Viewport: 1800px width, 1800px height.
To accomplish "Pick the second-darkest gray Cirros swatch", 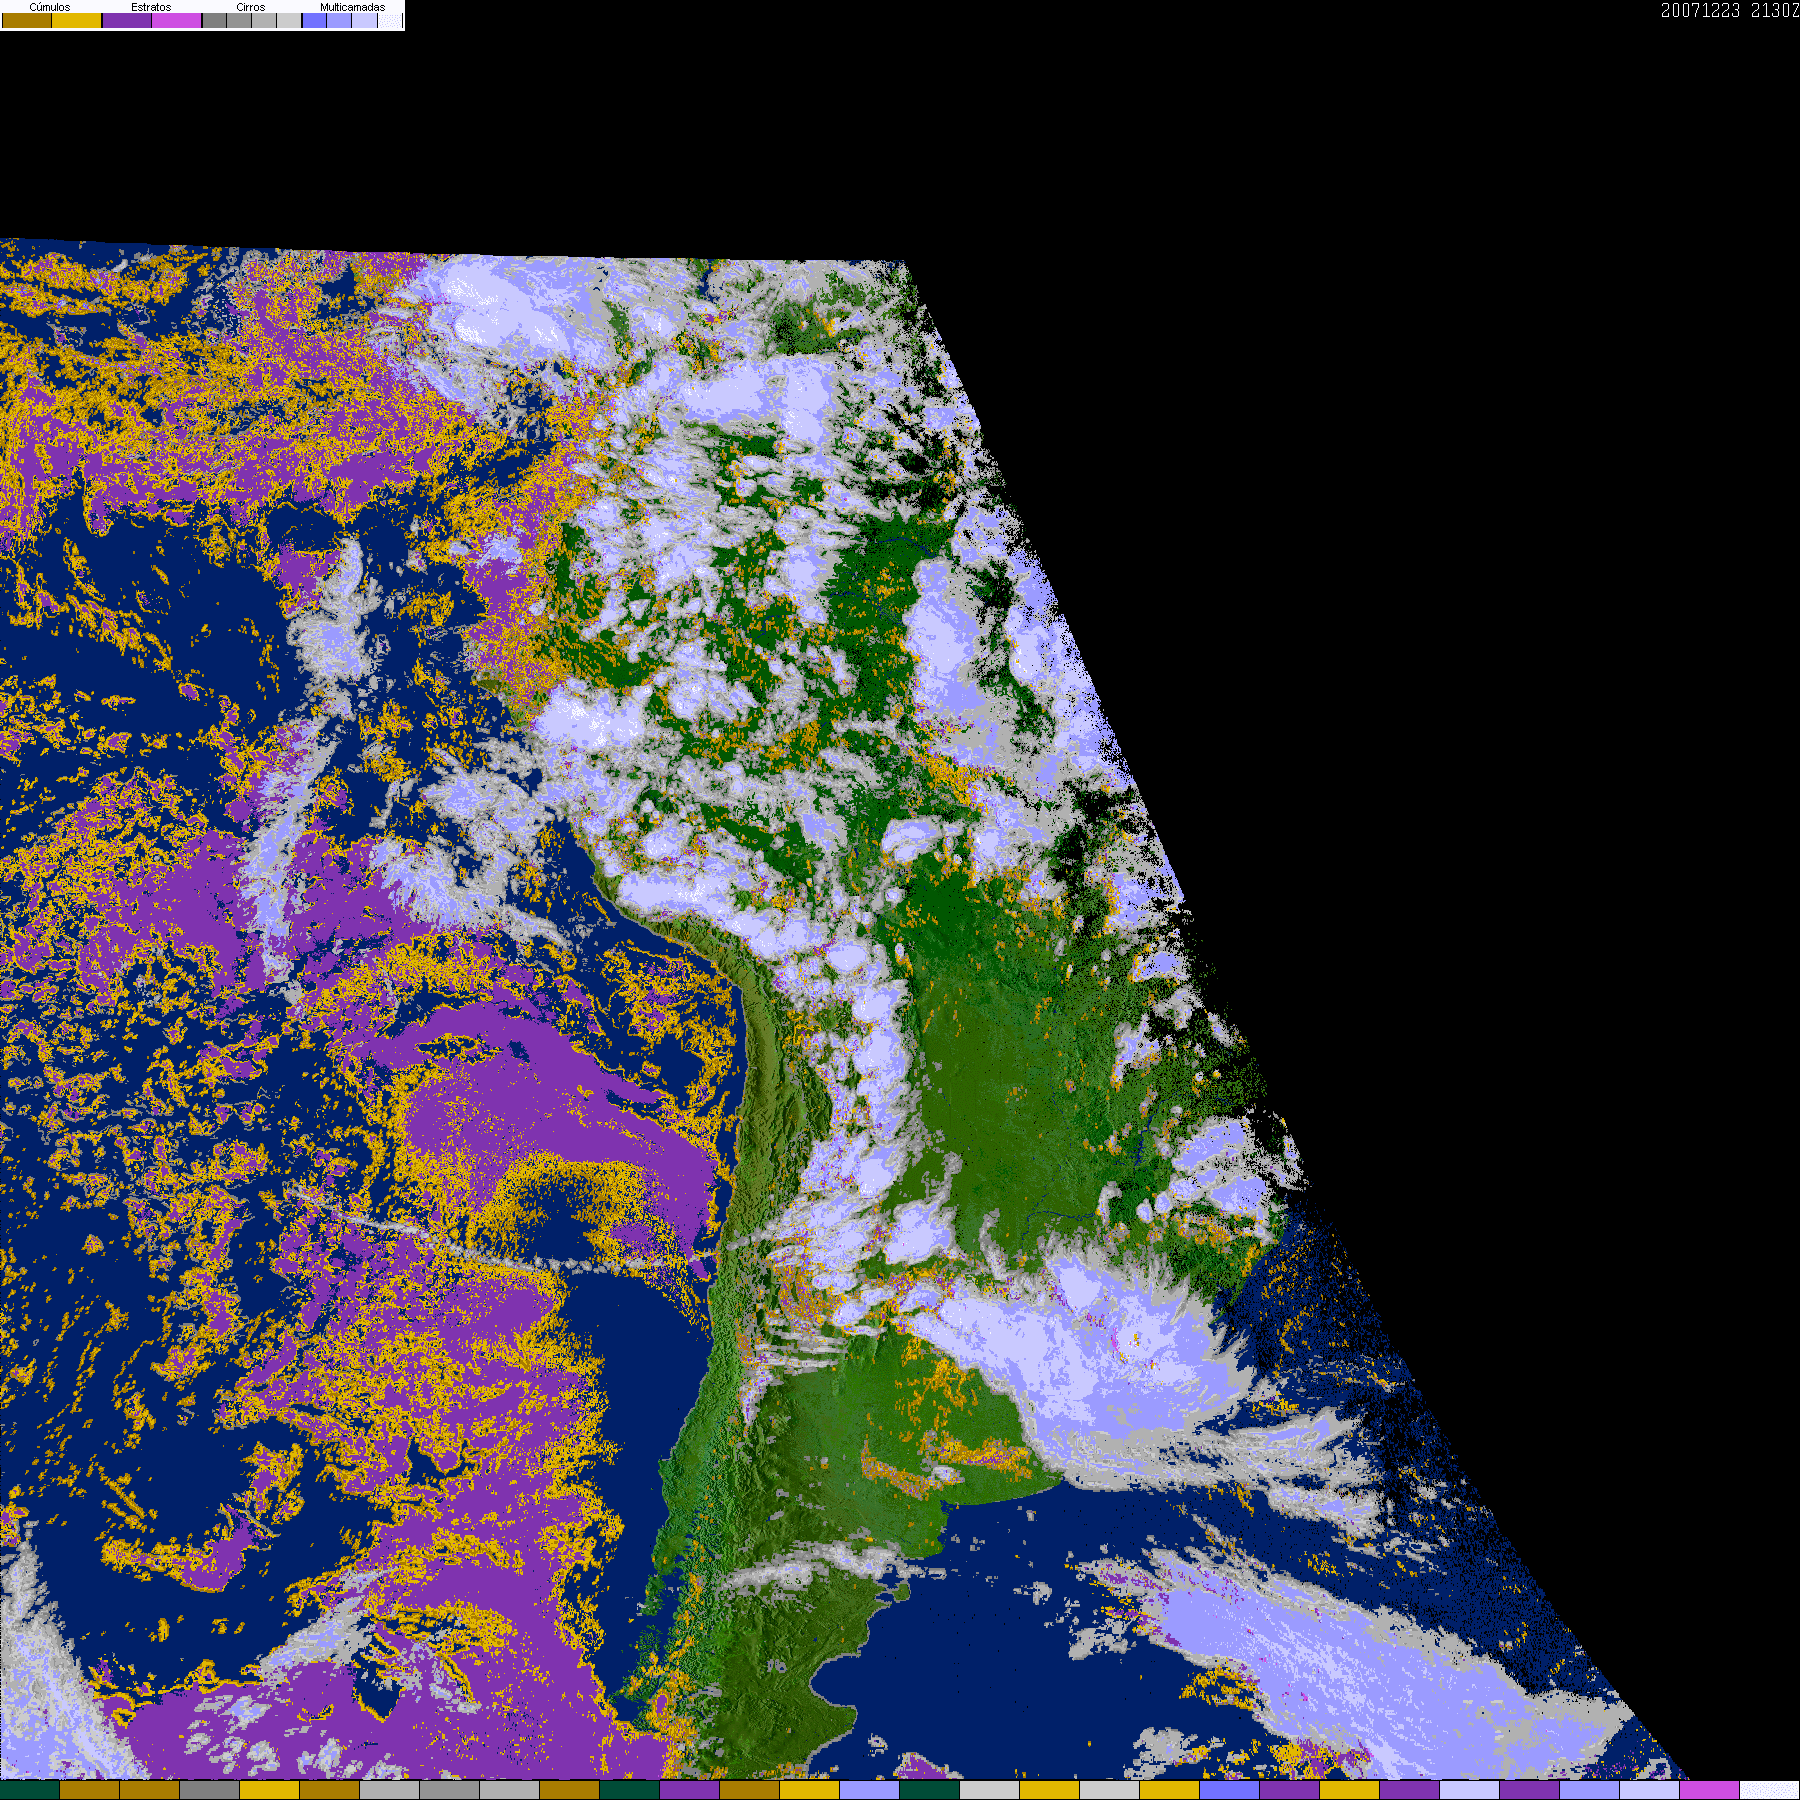I will pos(239,20).
